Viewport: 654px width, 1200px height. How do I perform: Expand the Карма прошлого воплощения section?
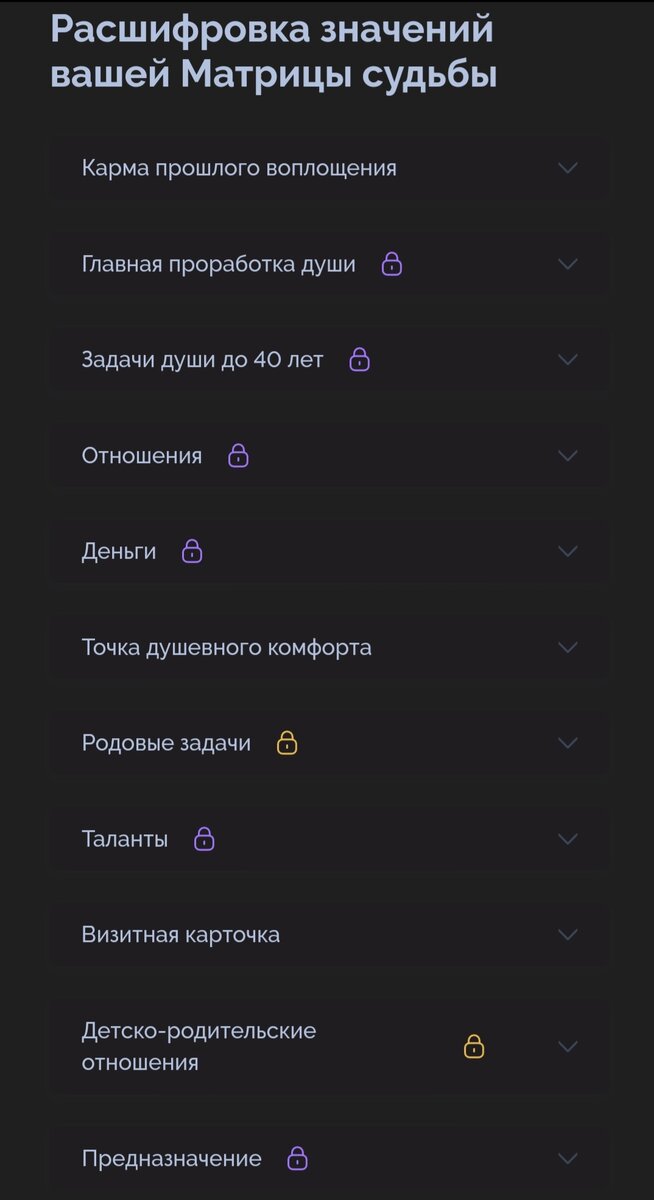point(567,167)
